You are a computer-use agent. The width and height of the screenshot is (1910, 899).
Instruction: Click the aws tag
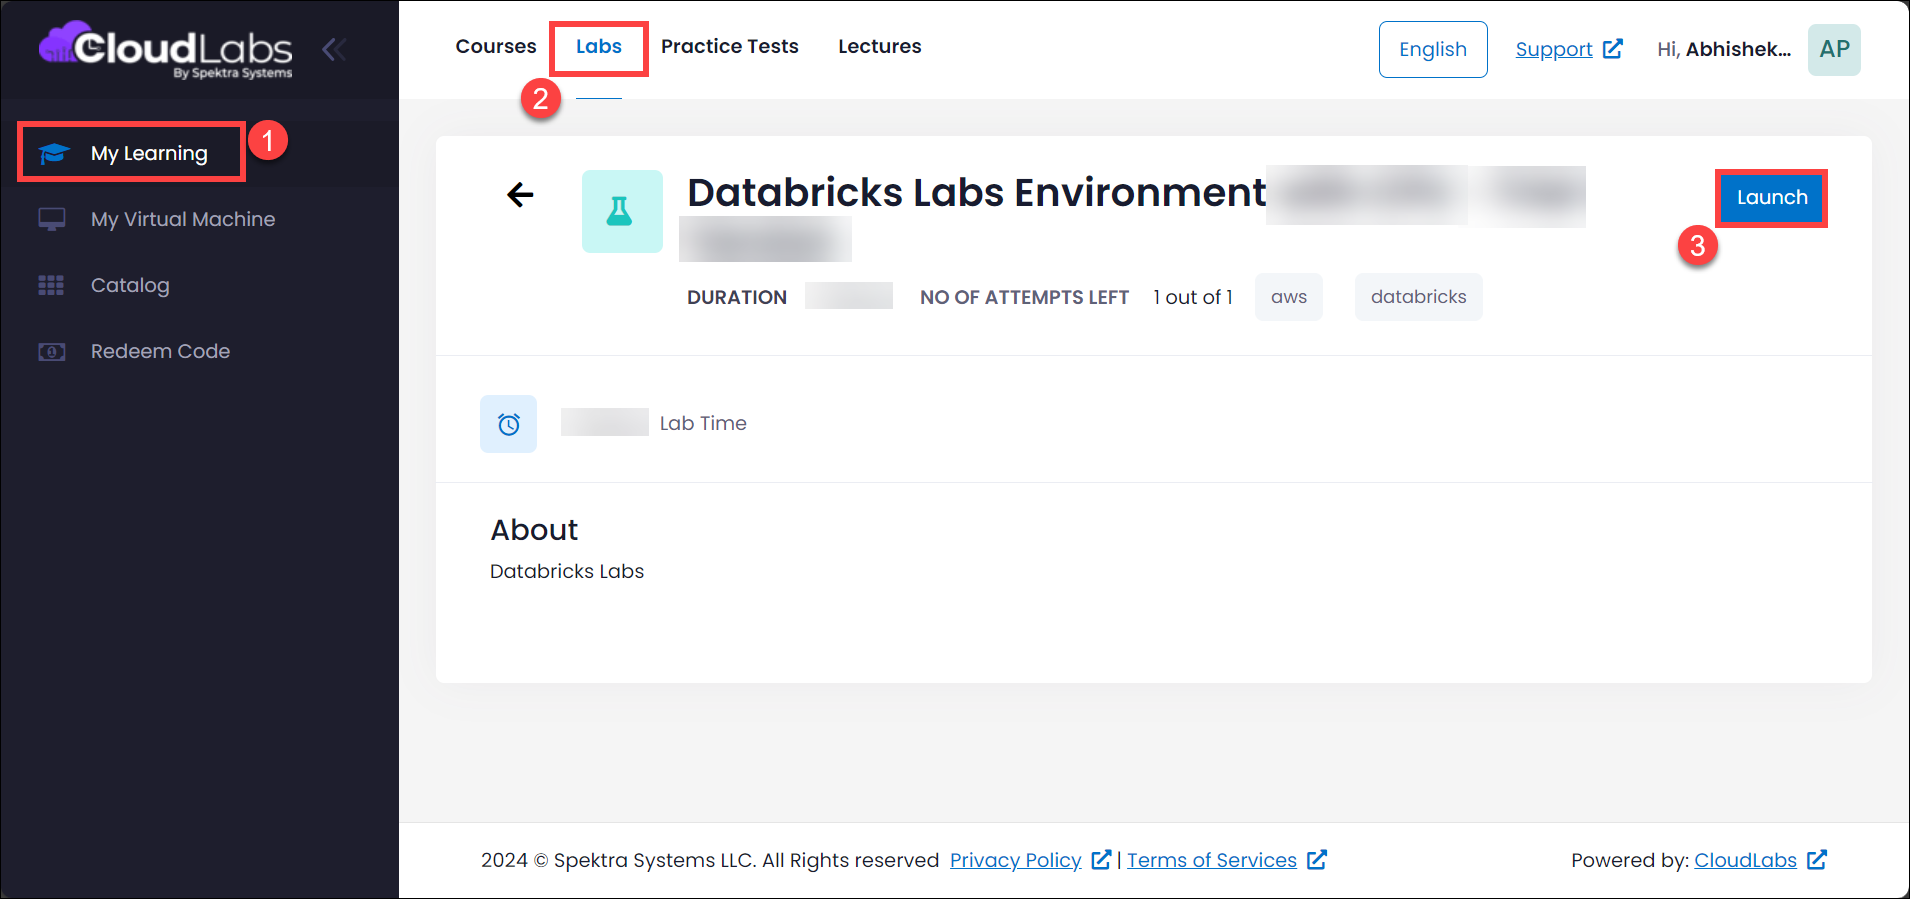pos(1289,297)
